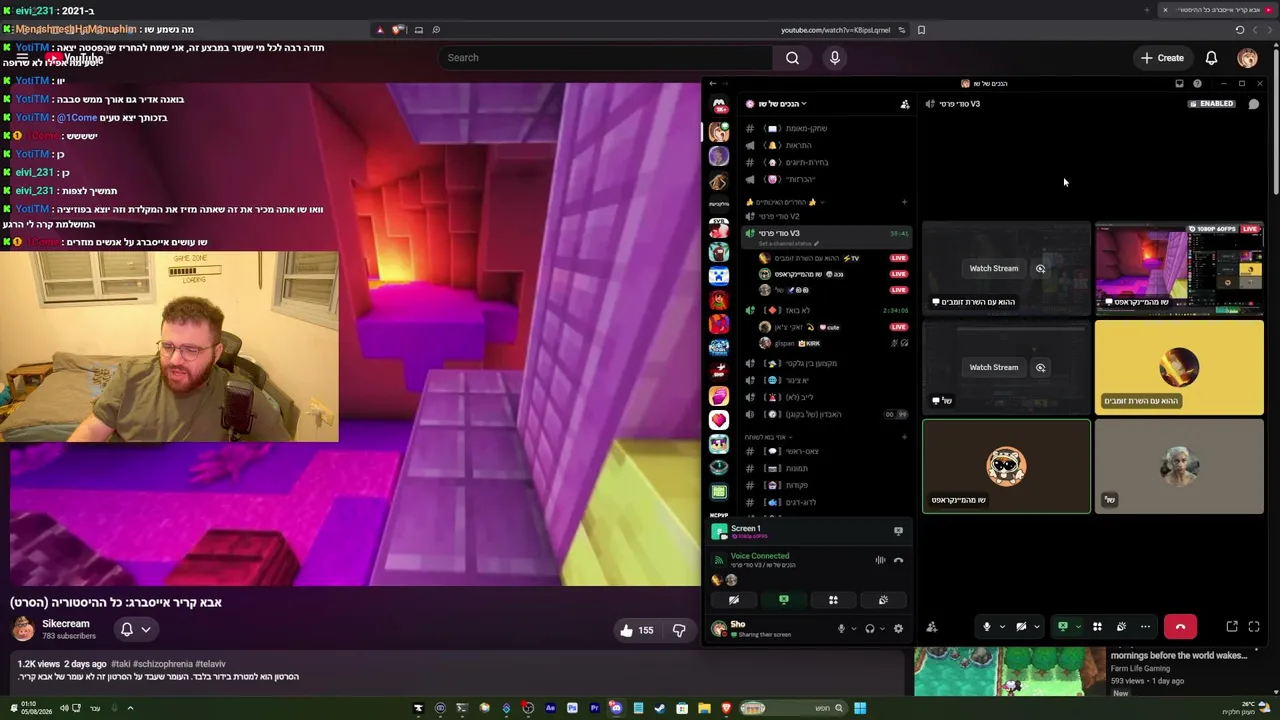Image resolution: width=1280 pixels, height=720 pixels.
Task: Open activities button in voice panel
Action: tap(833, 600)
